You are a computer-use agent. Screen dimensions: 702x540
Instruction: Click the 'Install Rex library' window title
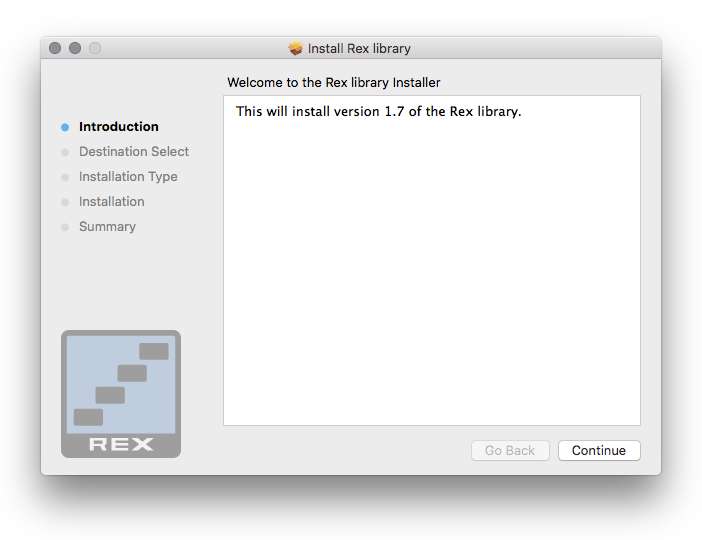[x=359, y=48]
